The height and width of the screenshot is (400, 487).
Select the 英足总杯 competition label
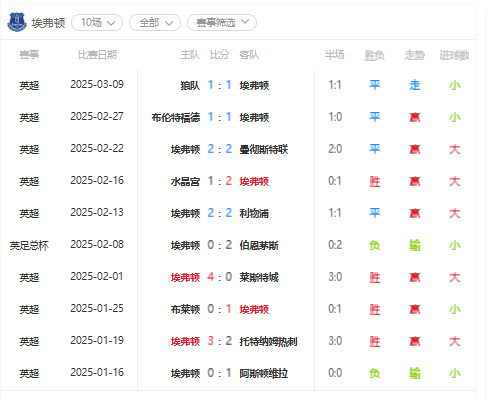[29, 246]
